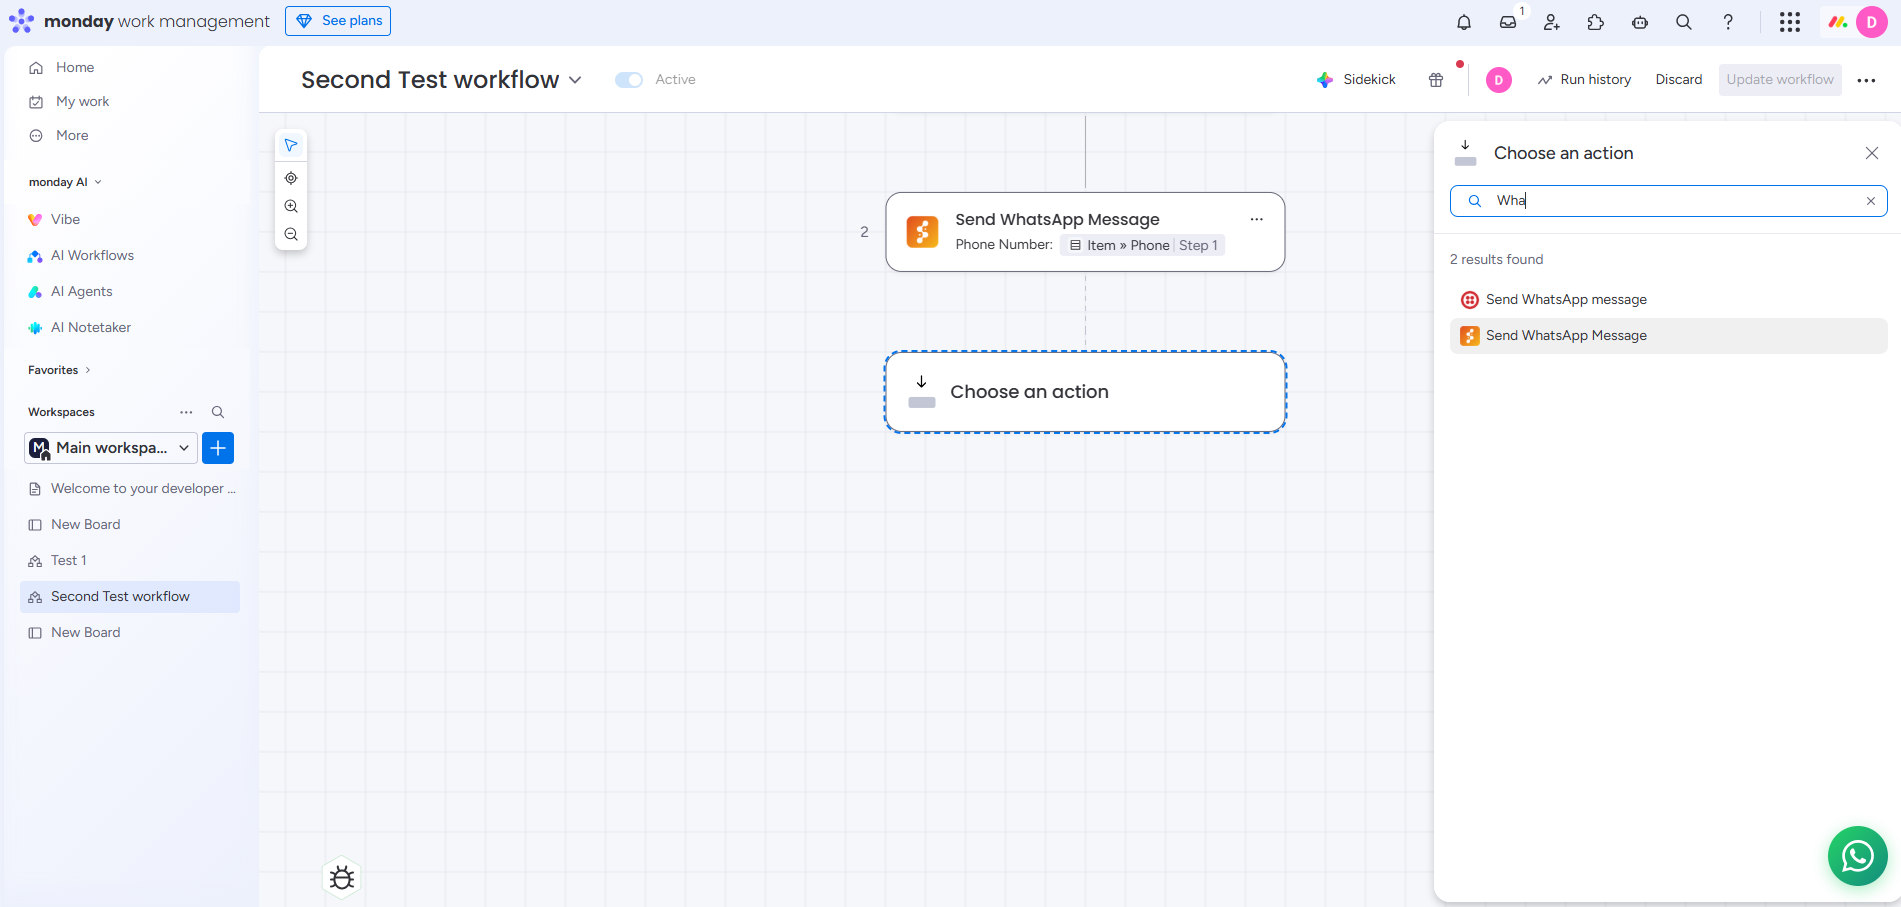Click the notifications bell icon

point(1464,22)
